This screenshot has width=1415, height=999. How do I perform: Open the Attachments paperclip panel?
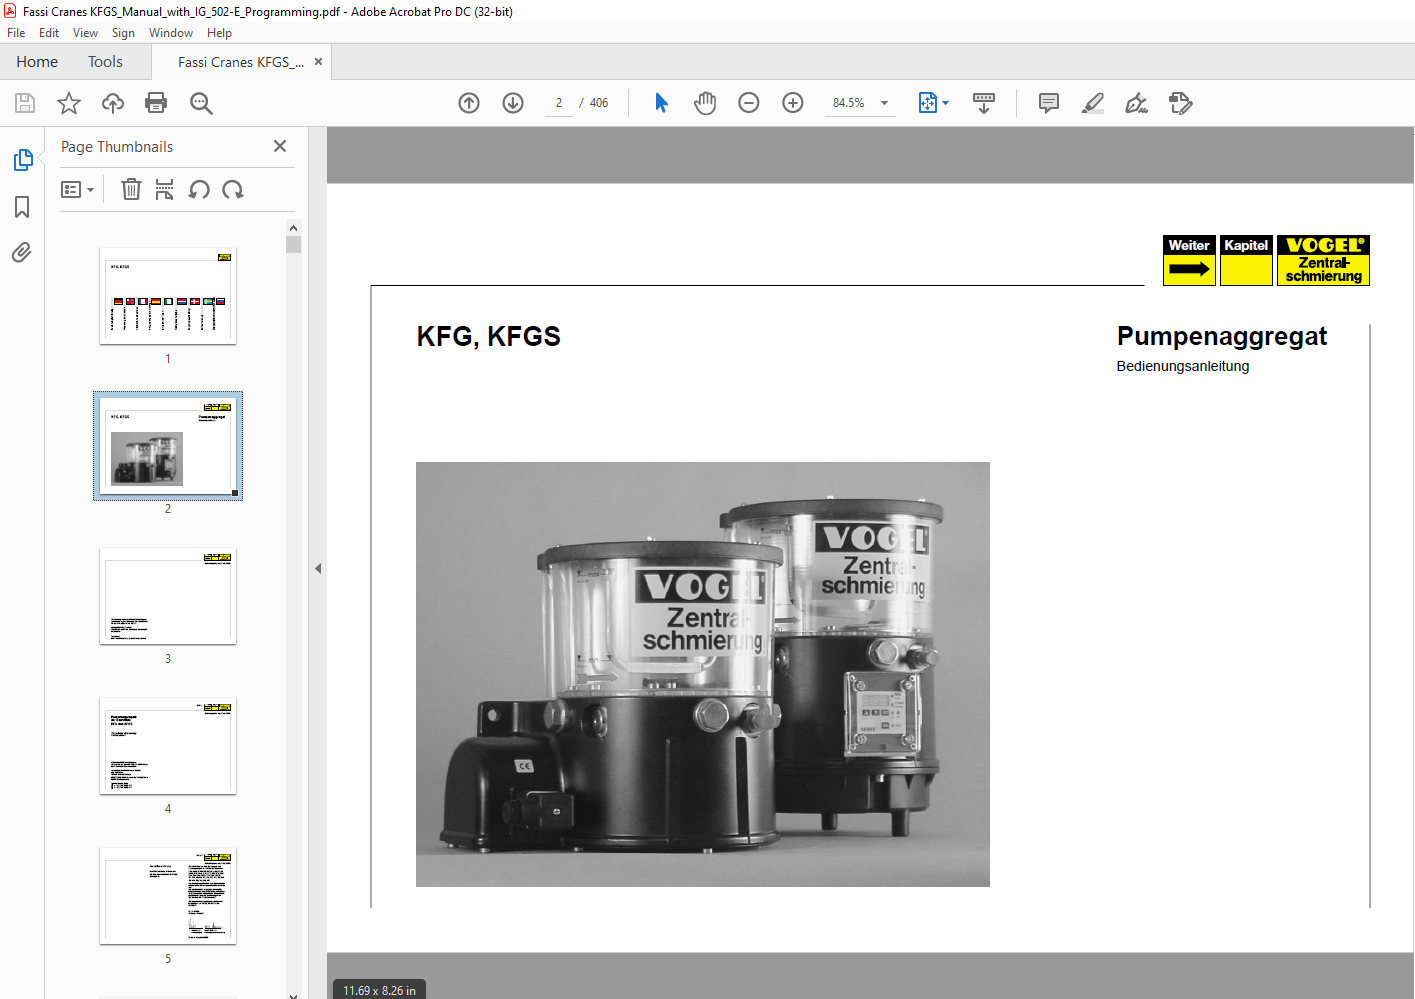click(22, 252)
